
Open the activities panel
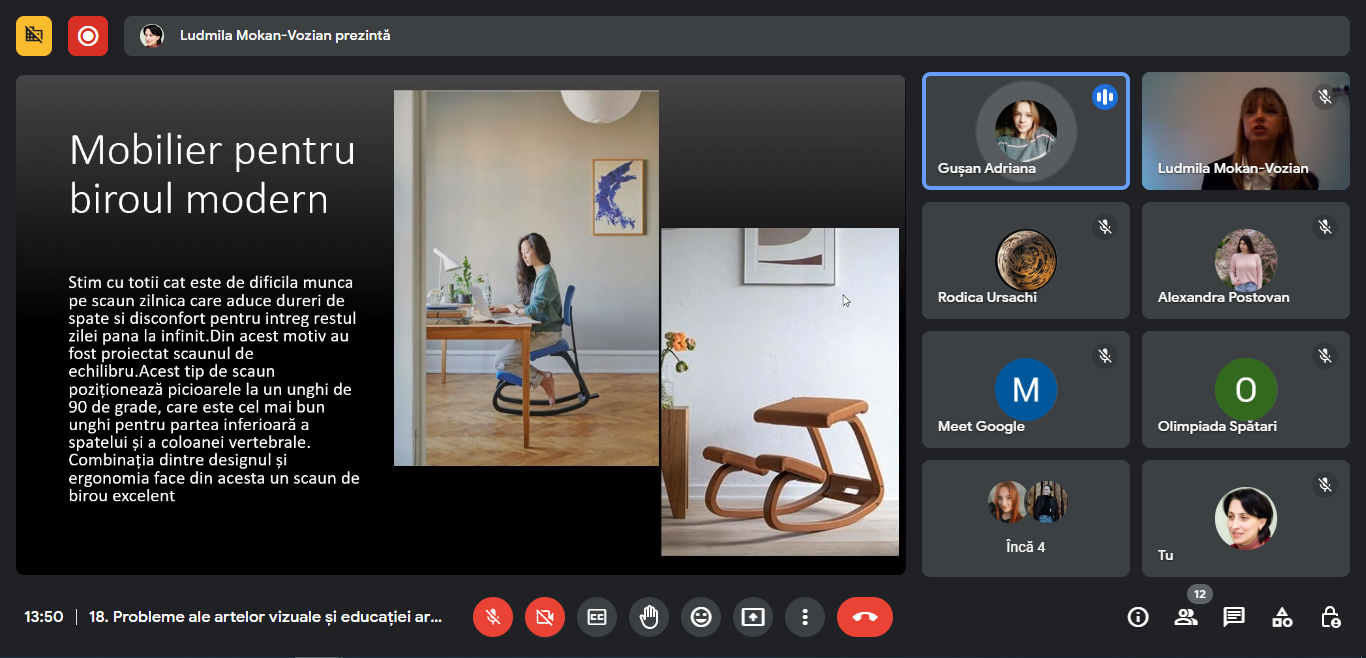pyautogui.click(x=1282, y=617)
